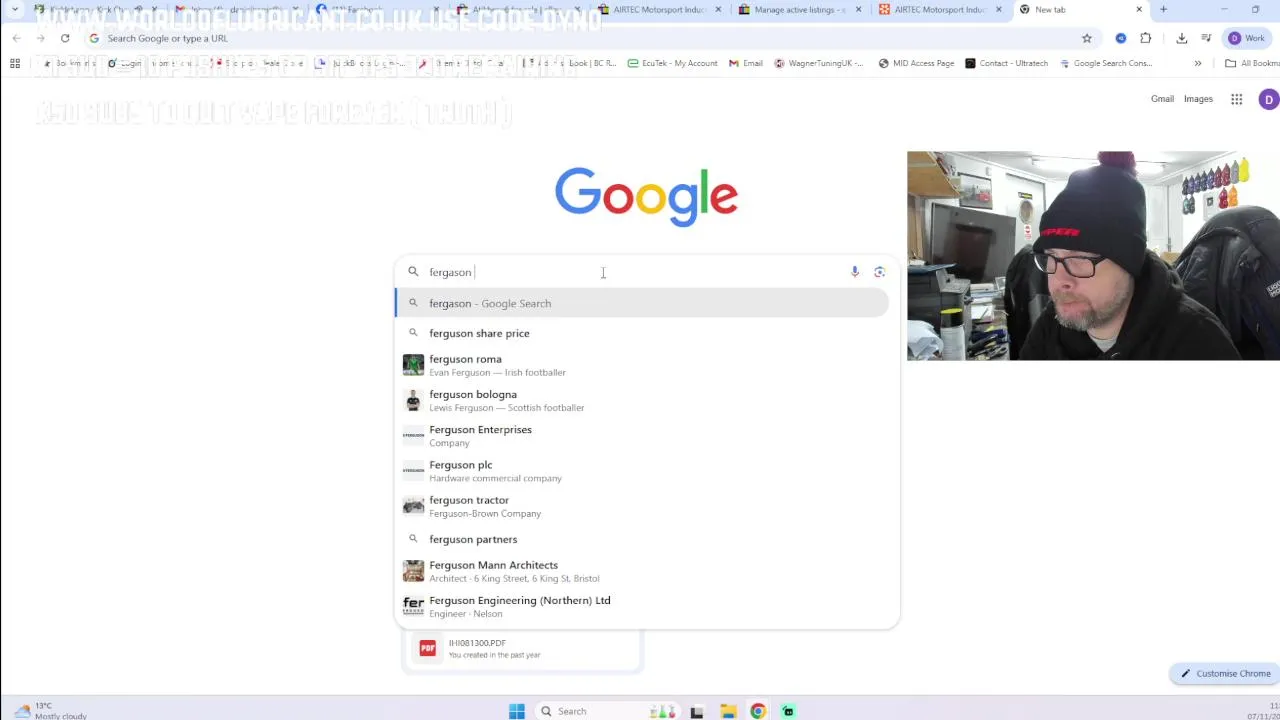Select 'ferguson roma' suggestion
The image size is (1280, 720).
642,365
